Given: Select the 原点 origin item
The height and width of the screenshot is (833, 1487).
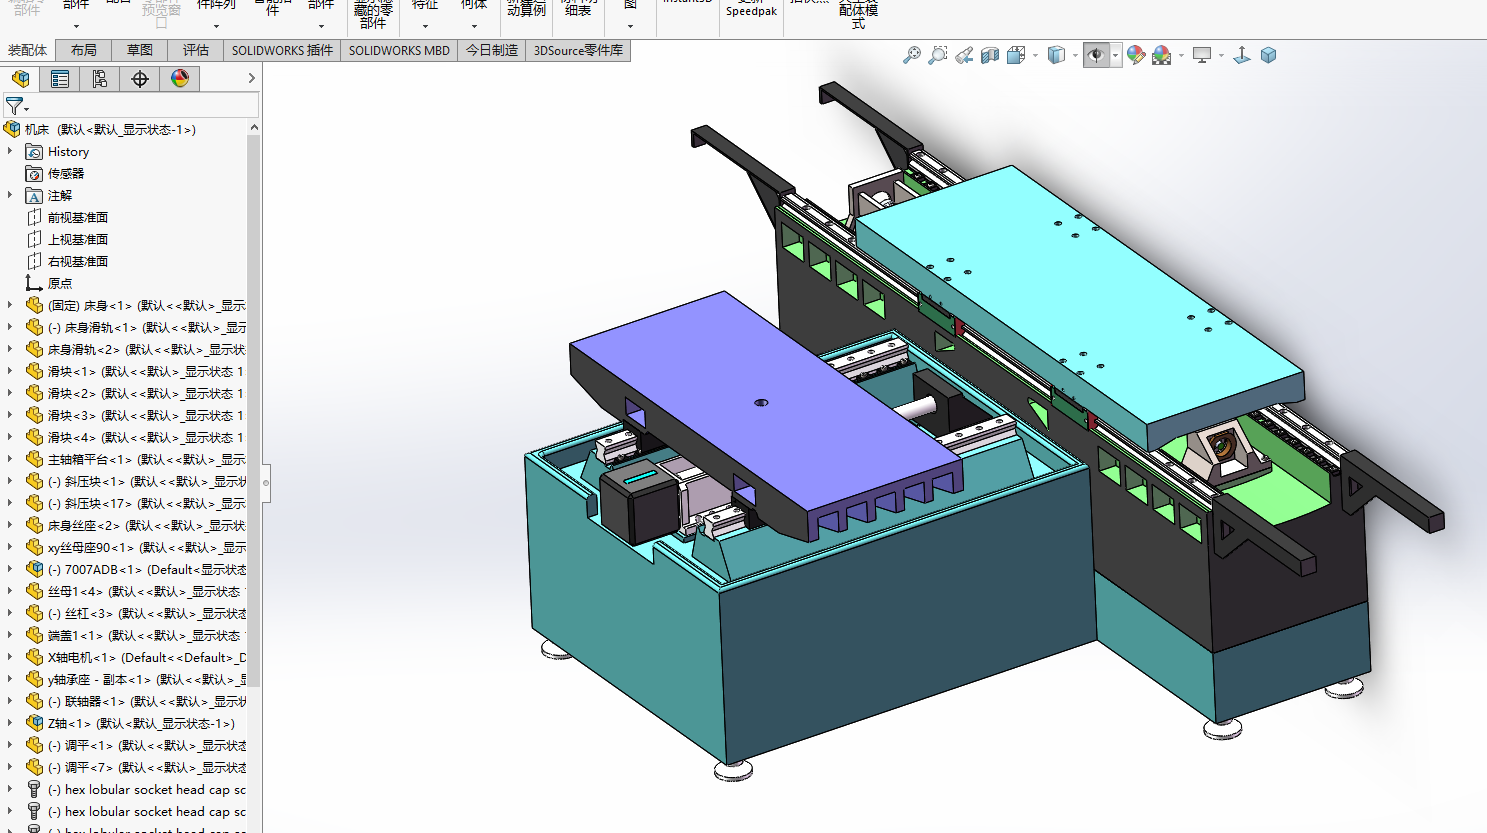Looking at the screenshot, I should [x=60, y=284].
